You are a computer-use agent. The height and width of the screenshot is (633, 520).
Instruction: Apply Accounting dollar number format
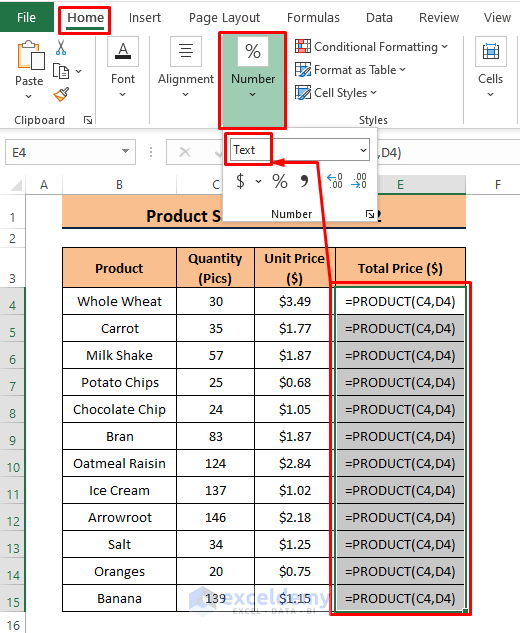point(240,181)
